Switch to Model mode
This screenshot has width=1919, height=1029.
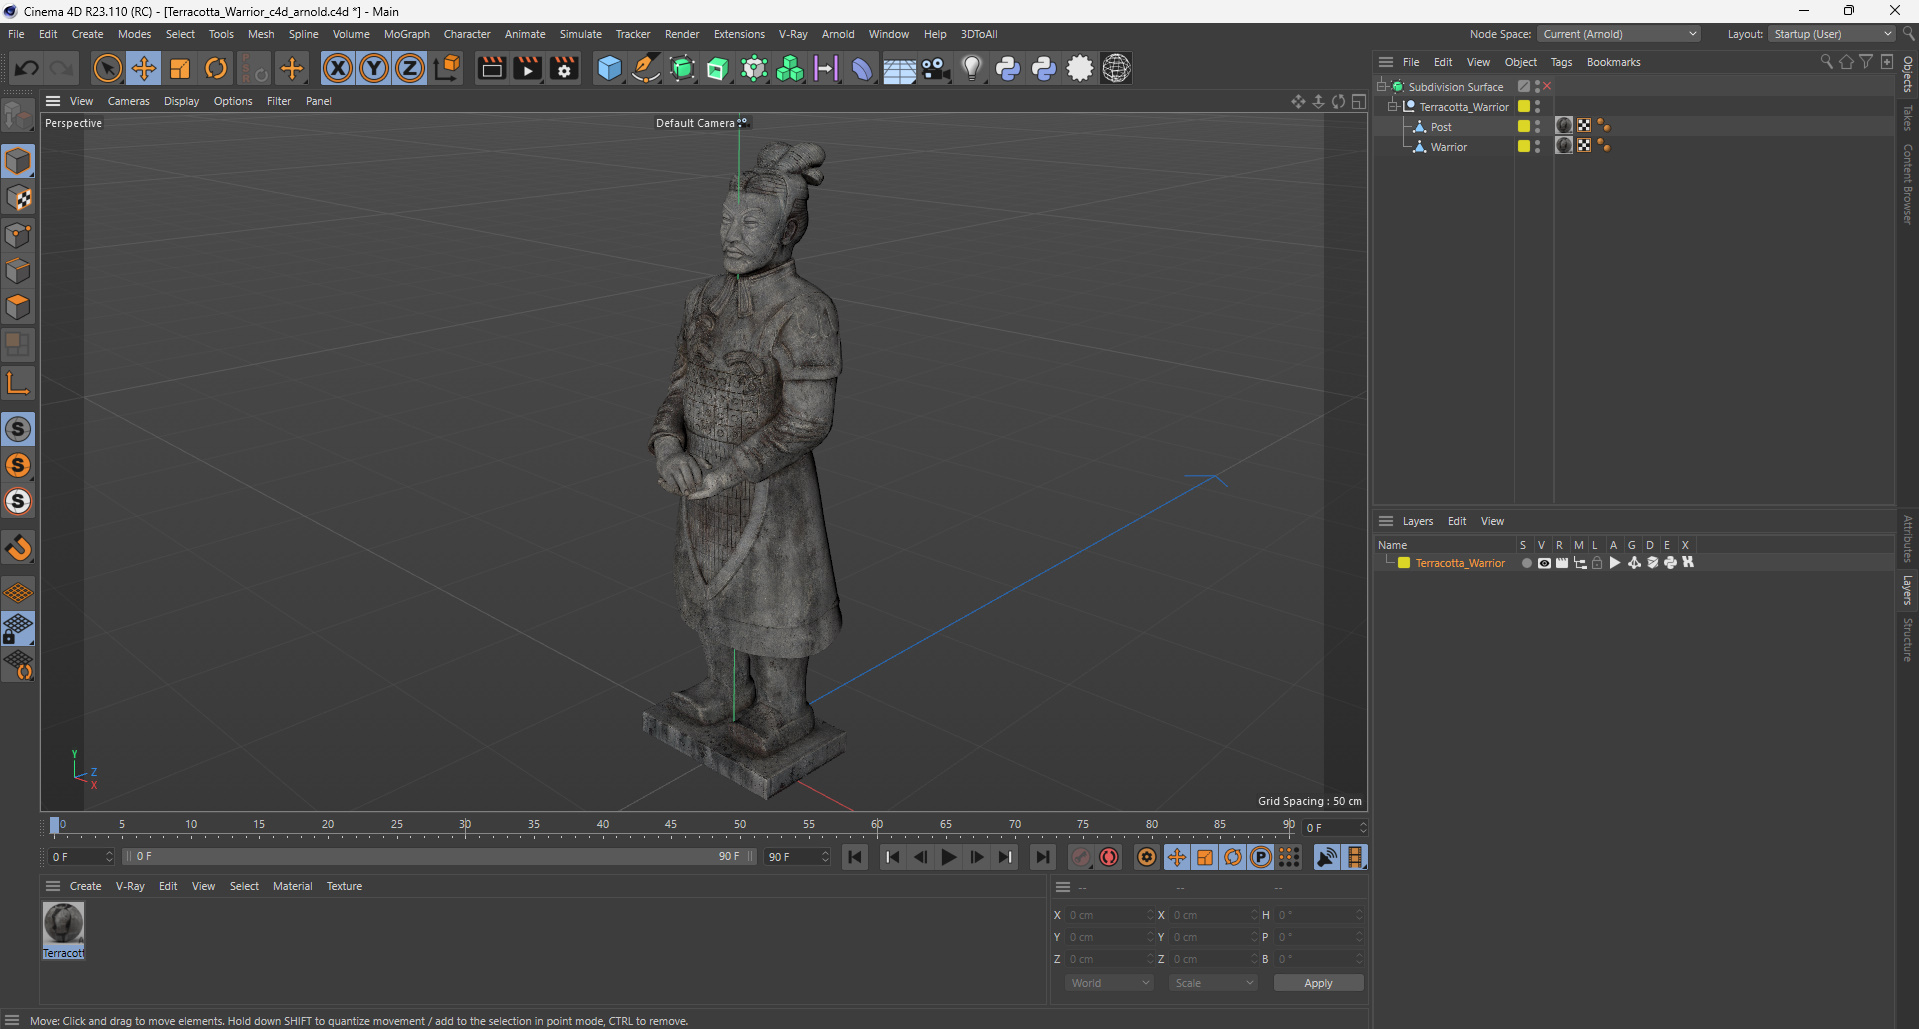[x=19, y=161]
